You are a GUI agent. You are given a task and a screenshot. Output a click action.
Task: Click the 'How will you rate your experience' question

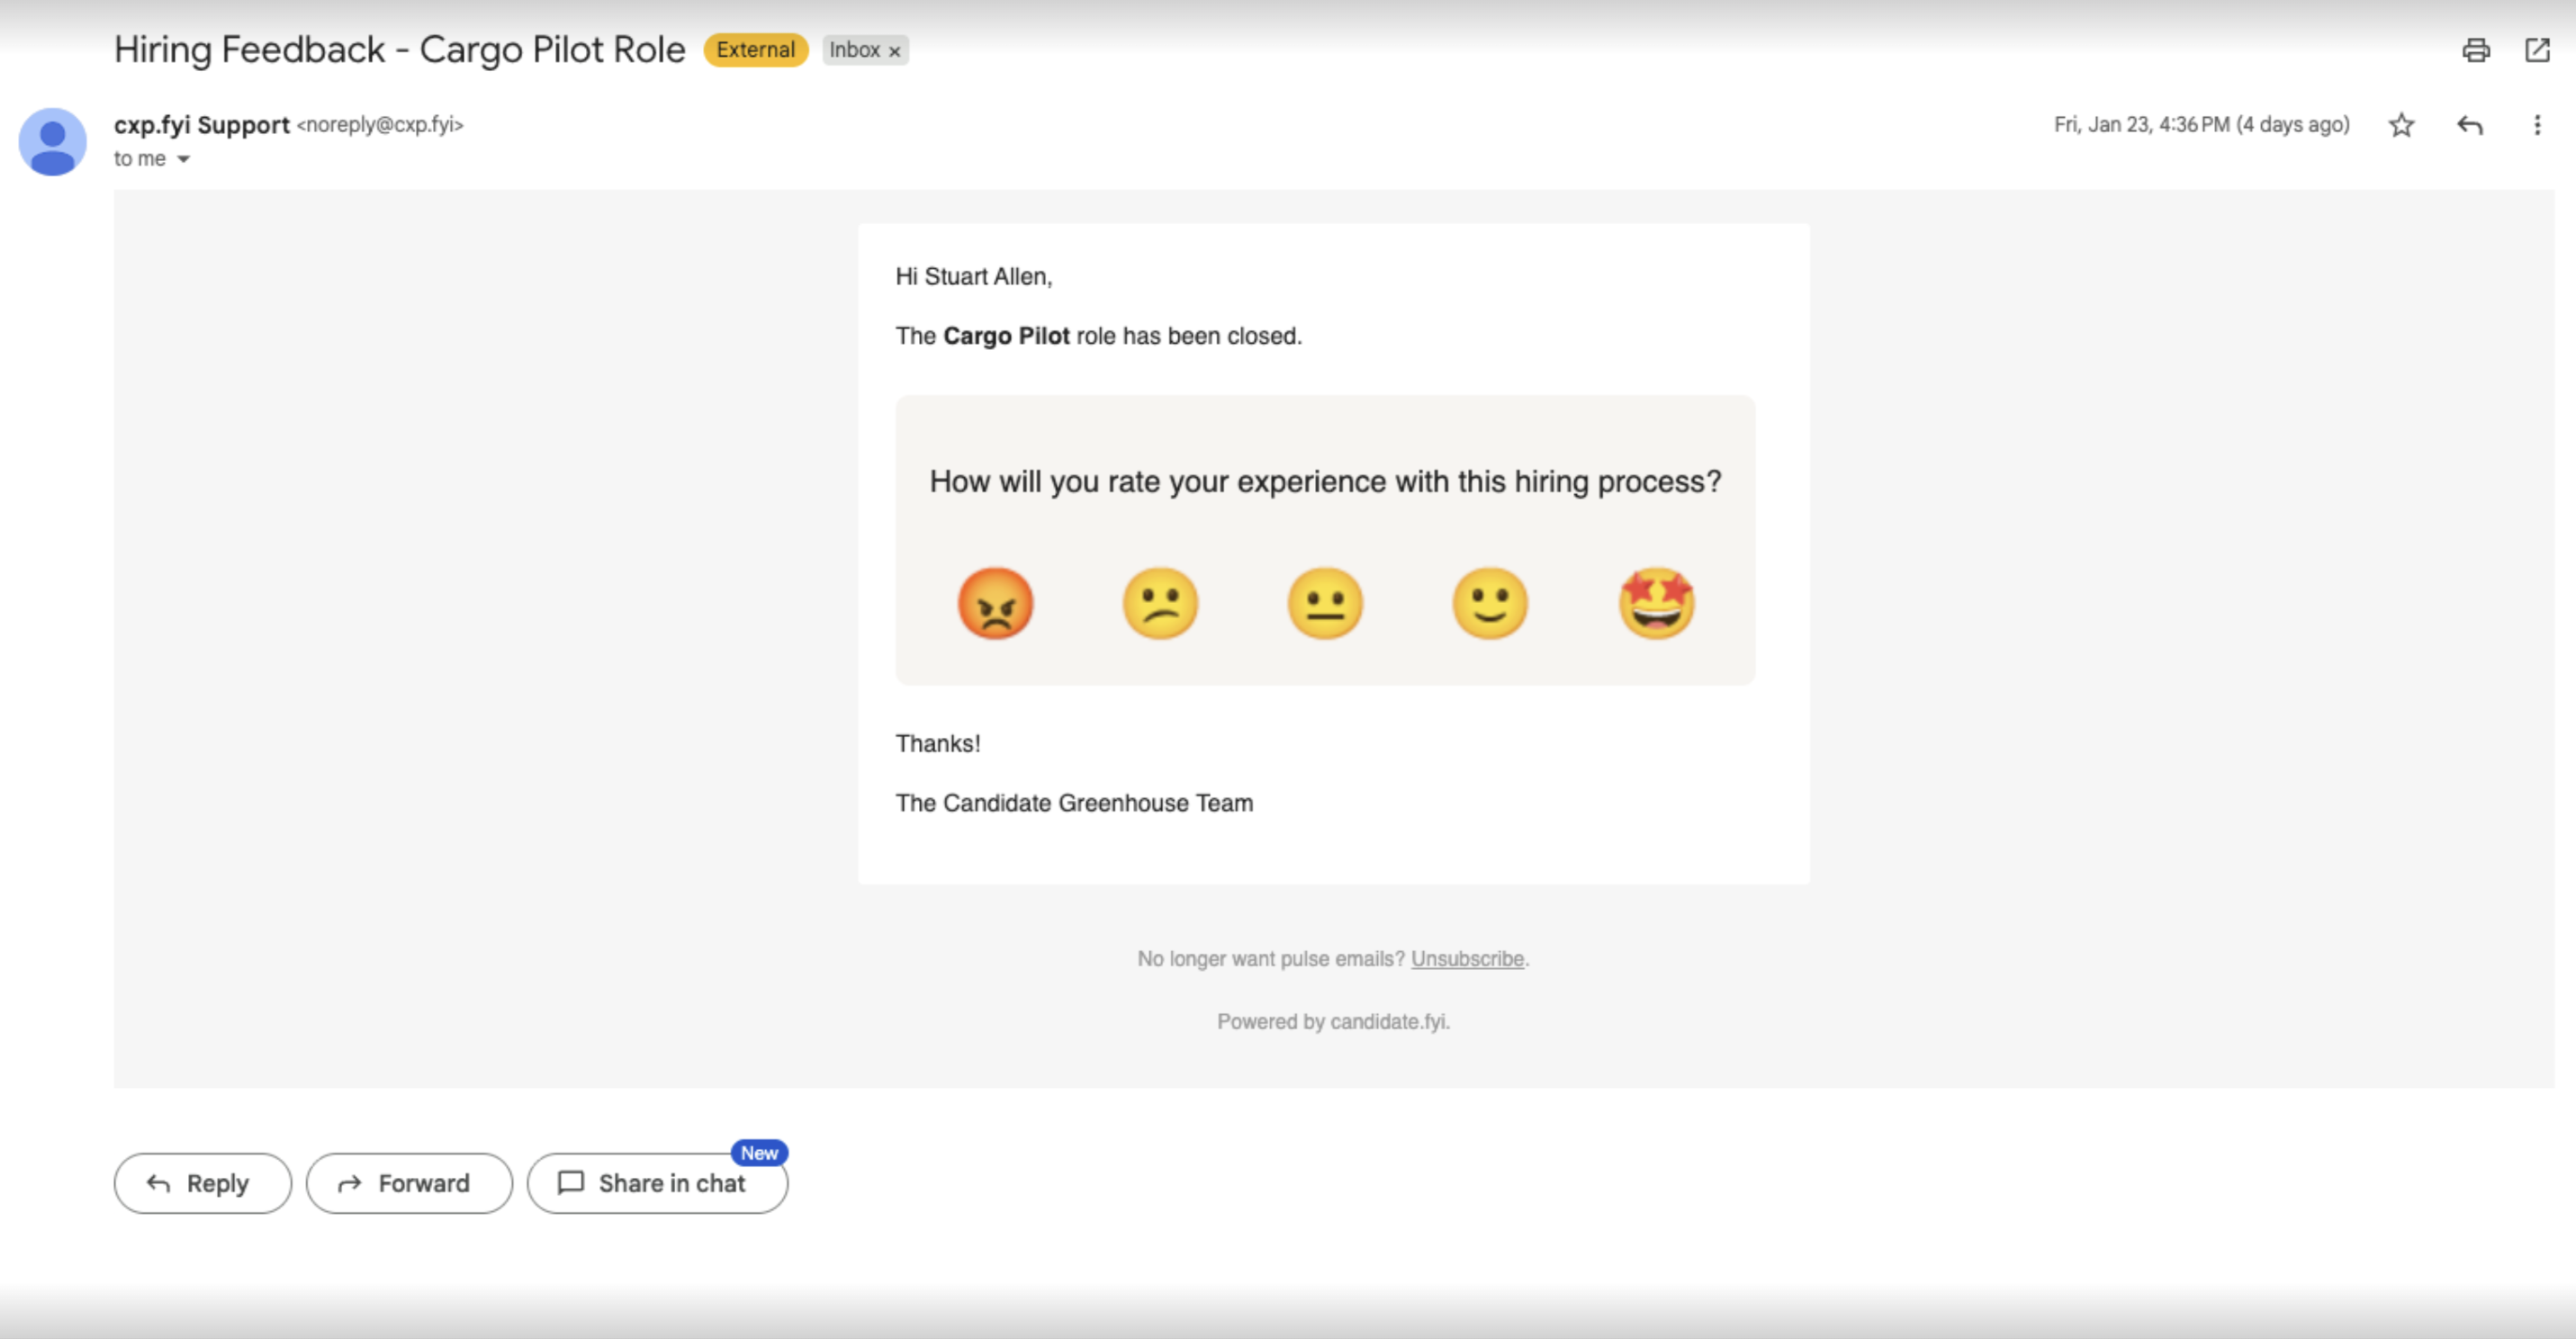1325,482
